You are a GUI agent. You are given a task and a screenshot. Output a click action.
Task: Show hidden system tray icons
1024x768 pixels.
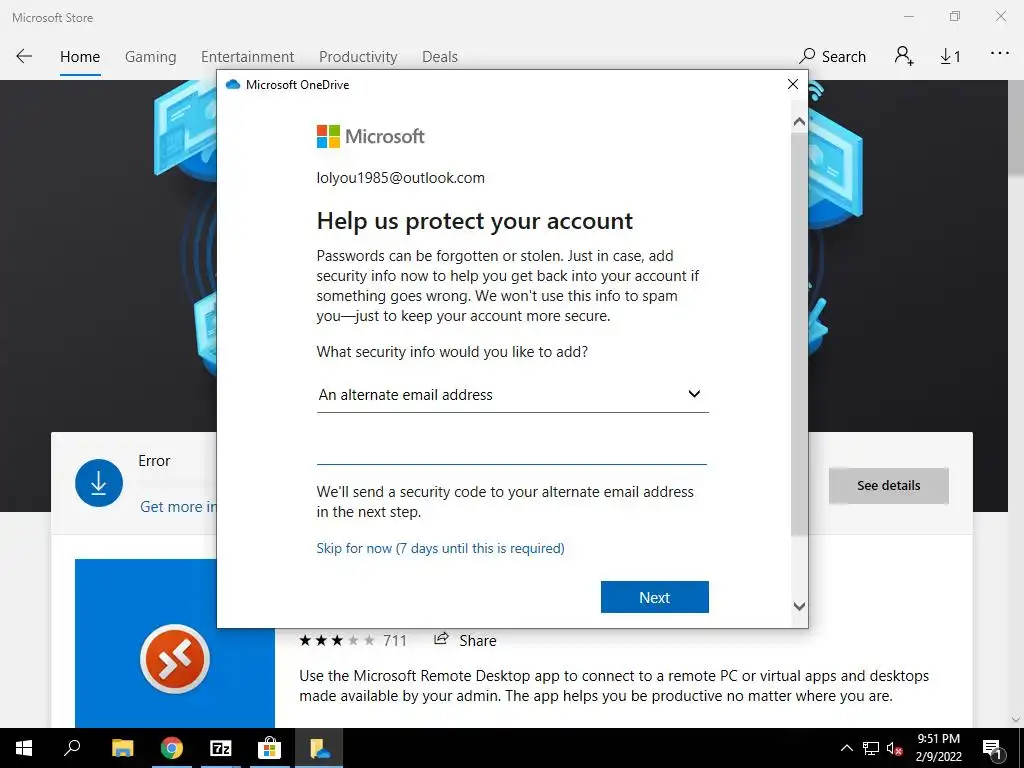click(x=846, y=748)
